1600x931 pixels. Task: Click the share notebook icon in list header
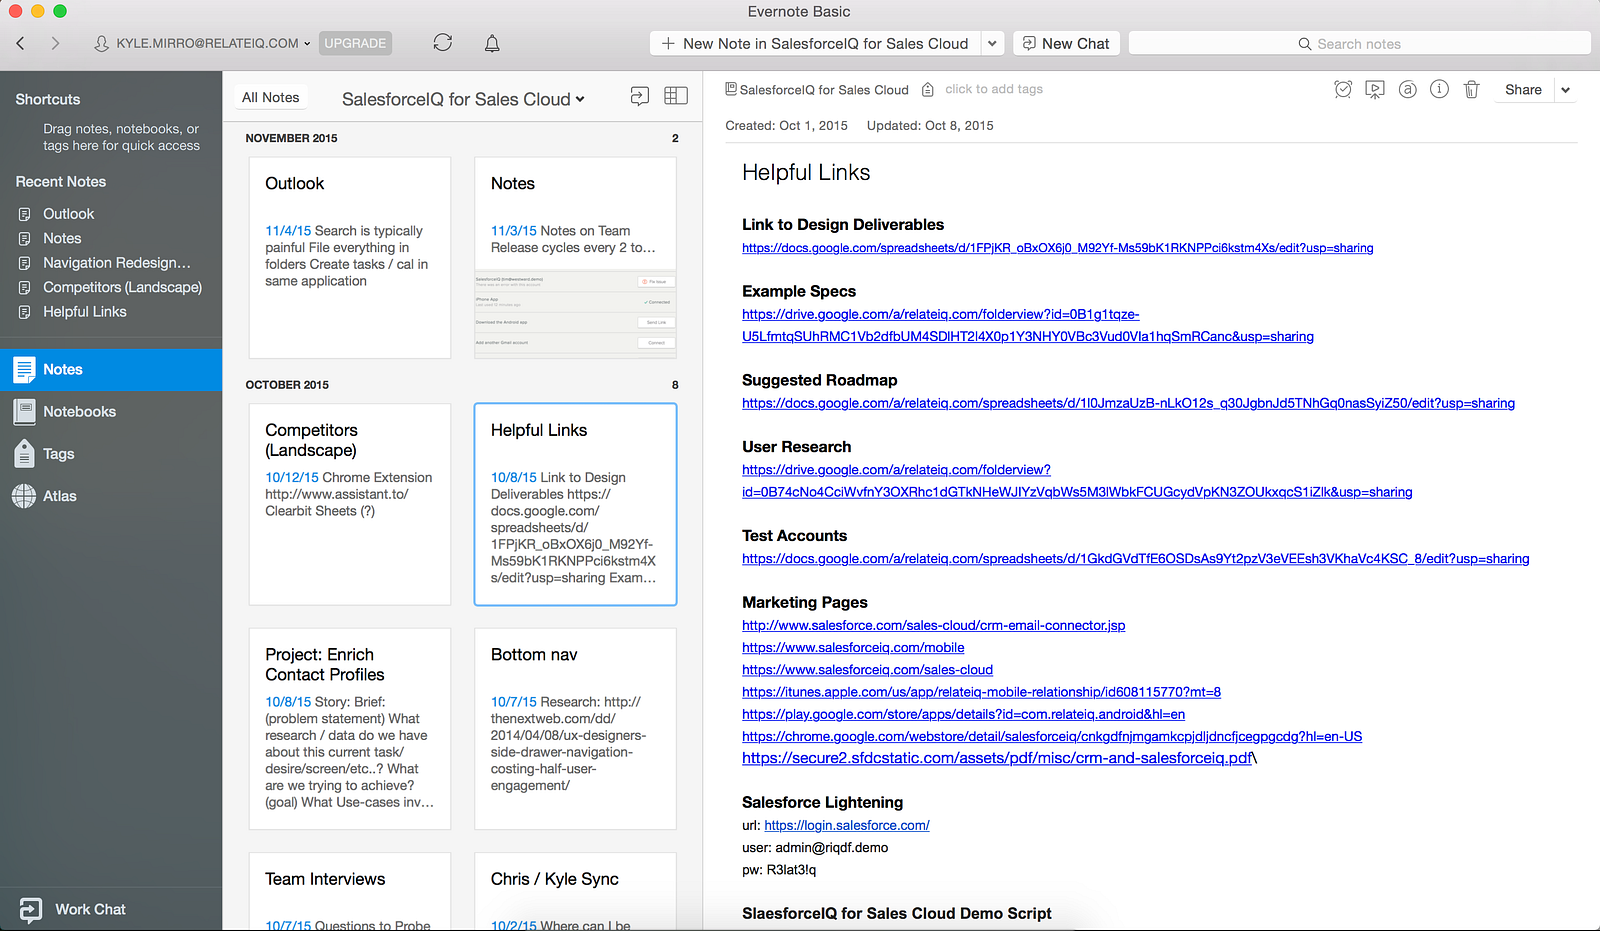click(x=640, y=96)
